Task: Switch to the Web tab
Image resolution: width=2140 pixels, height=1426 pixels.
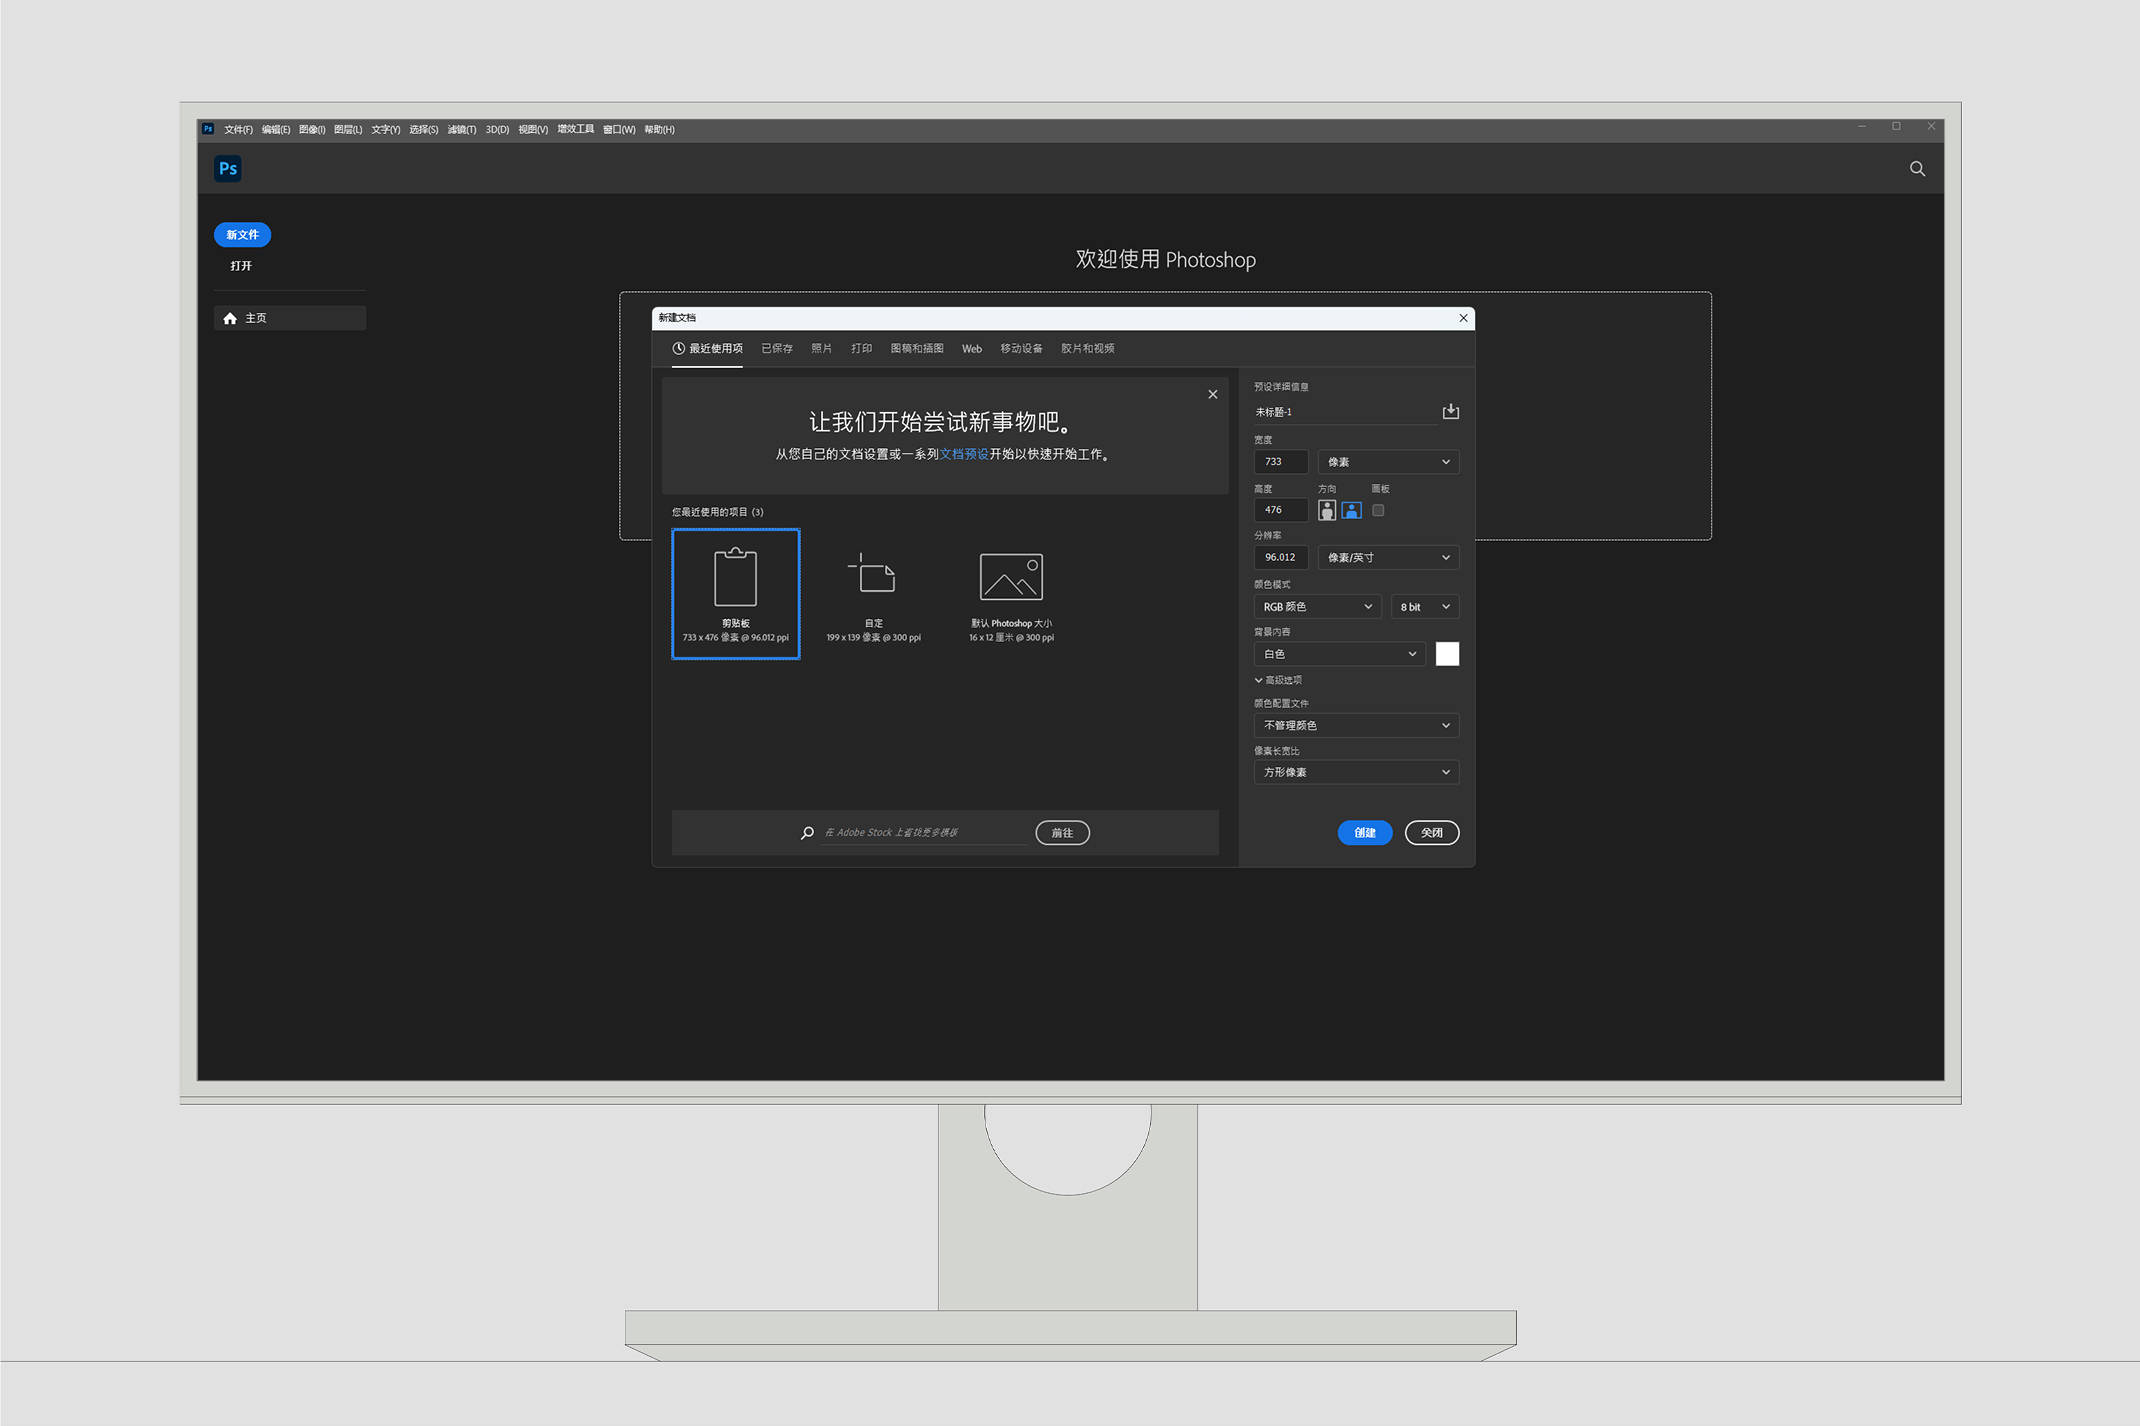Action: pyautogui.click(x=972, y=349)
